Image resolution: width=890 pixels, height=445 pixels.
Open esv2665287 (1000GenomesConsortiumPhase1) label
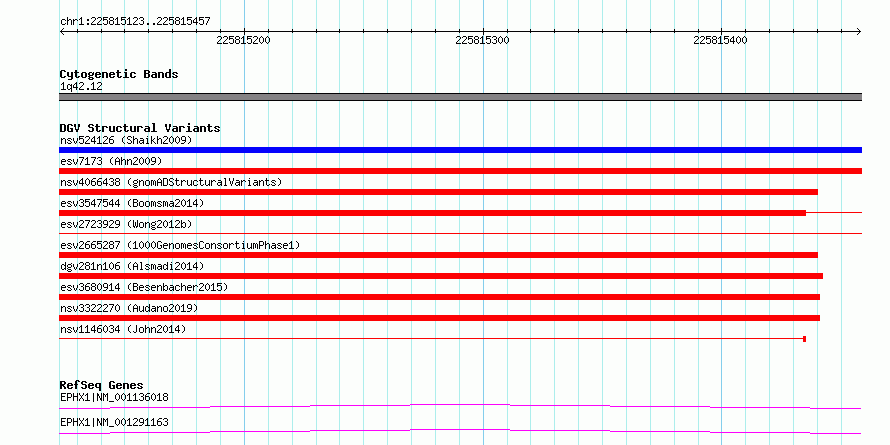(180, 245)
